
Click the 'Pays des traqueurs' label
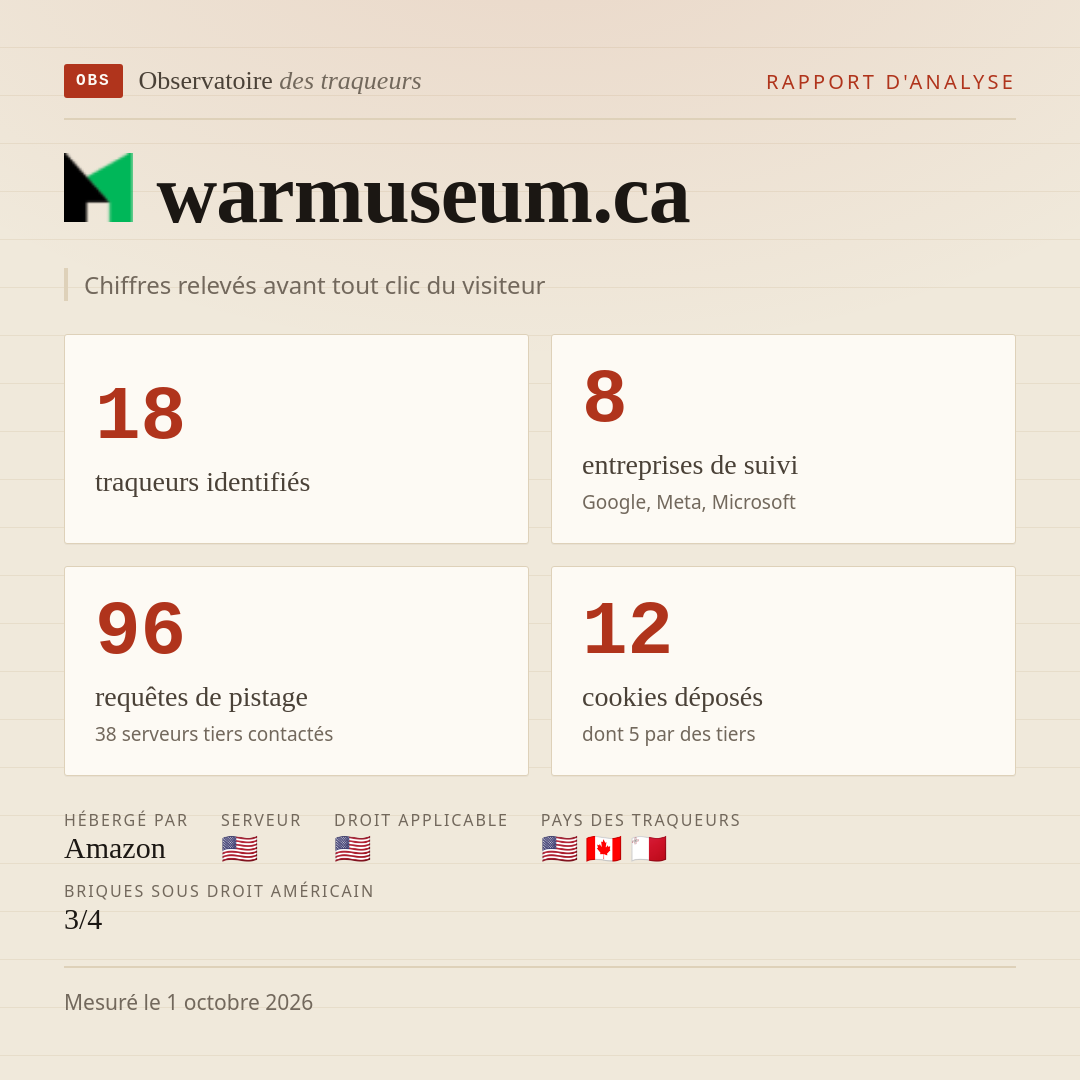[641, 820]
